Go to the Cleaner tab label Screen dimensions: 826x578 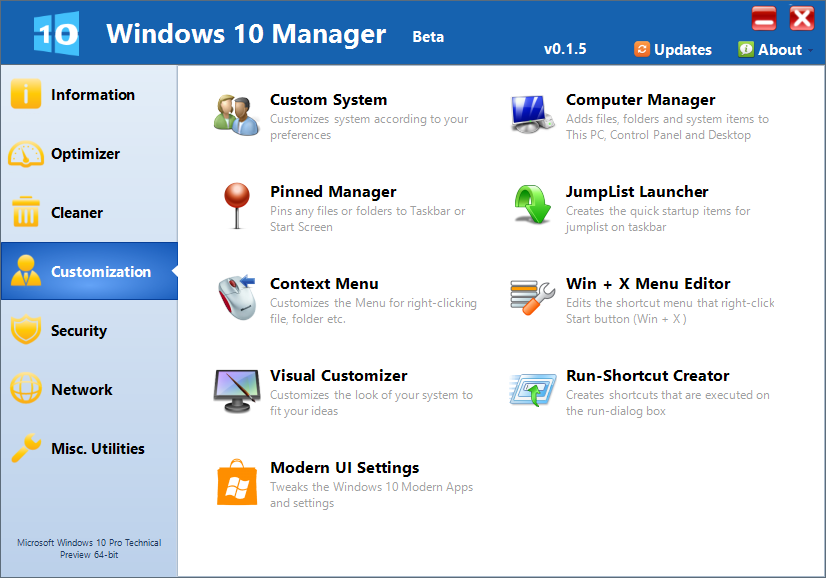coord(77,213)
